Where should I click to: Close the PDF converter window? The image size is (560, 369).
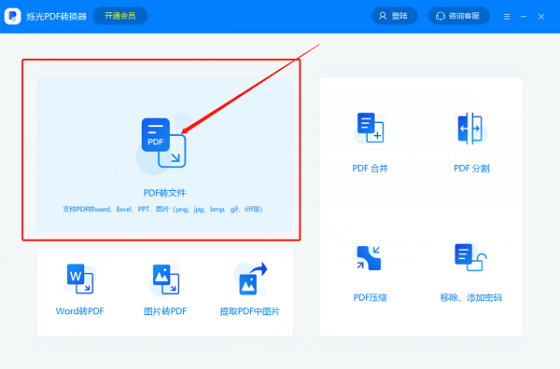[541, 16]
